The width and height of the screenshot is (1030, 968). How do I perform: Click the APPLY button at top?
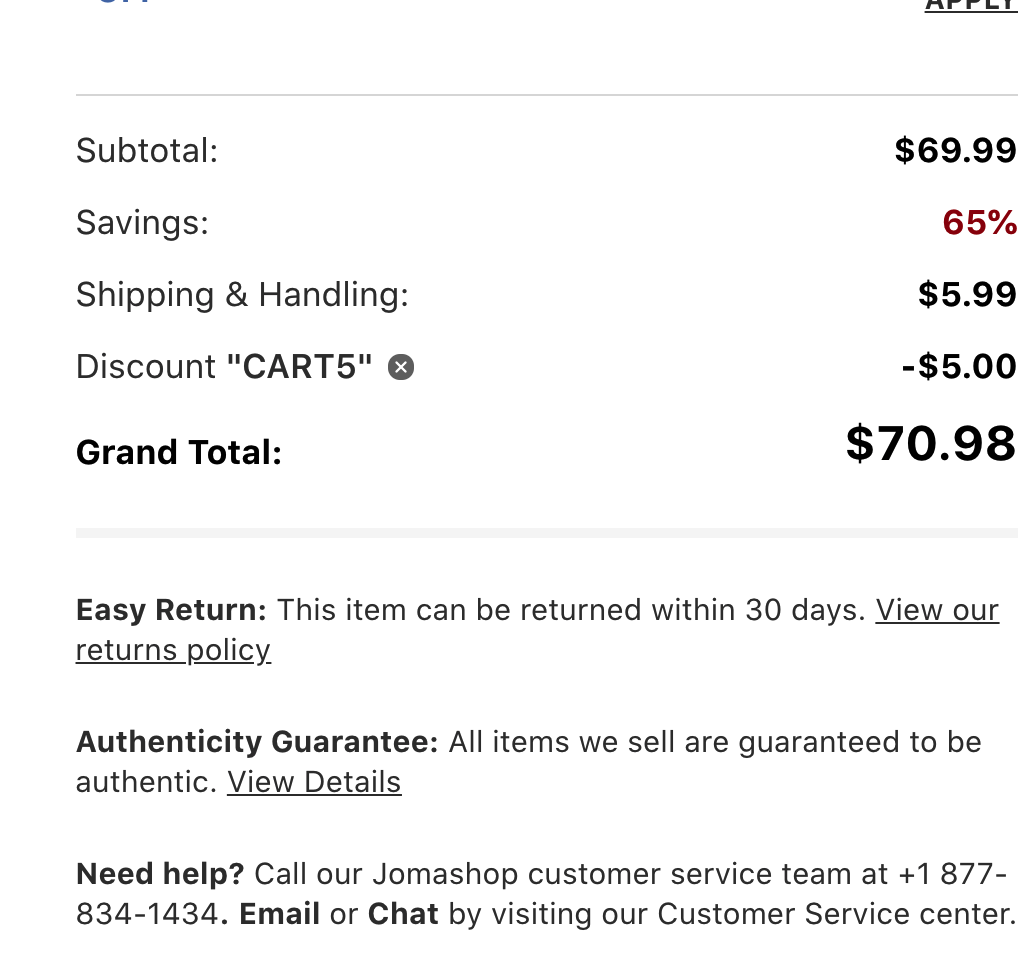click(970, 5)
